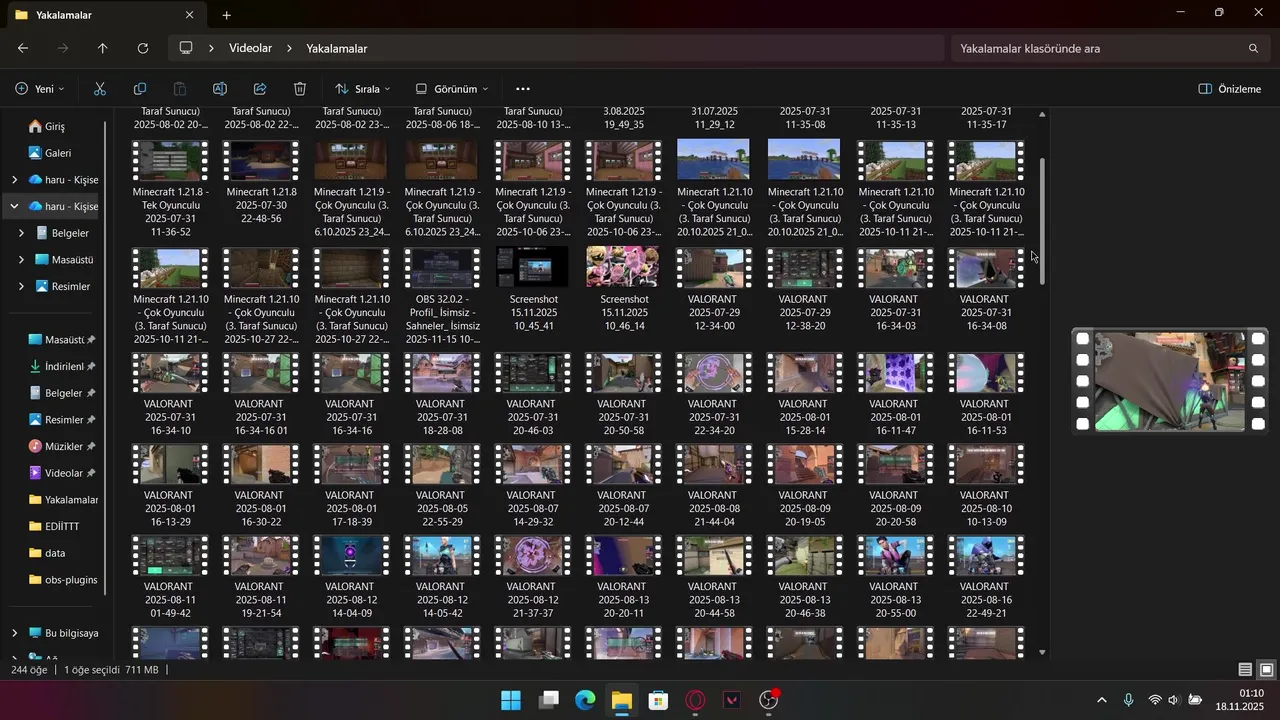Open Wi-Fi network settings in tray
Viewport: 1280px width, 720px height.
pos(1155,700)
